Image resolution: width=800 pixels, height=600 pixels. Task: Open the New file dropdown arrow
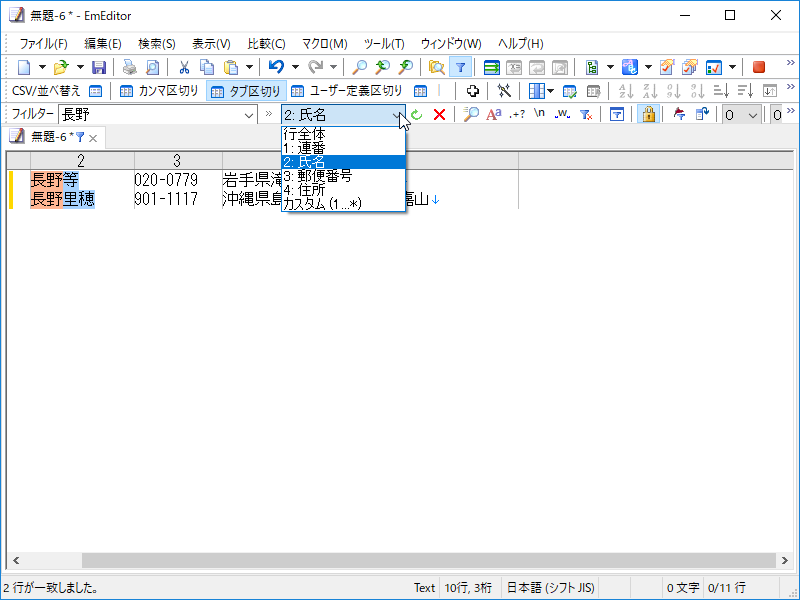coord(42,67)
